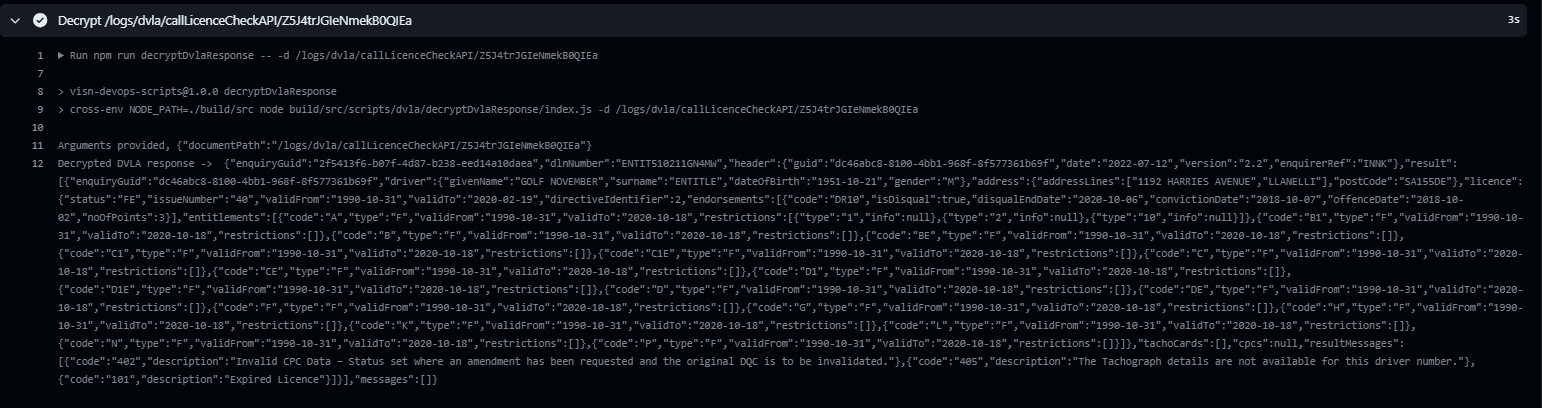This screenshot has height=408, width=1542.
Task: Select log line number 7
Action: coord(39,72)
